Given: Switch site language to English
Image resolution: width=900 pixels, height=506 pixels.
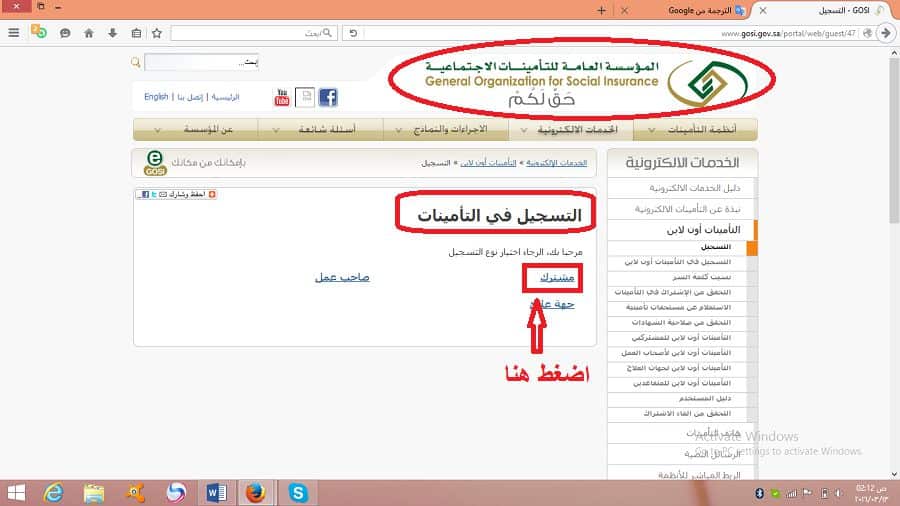Looking at the screenshot, I should (x=156, y=97).
